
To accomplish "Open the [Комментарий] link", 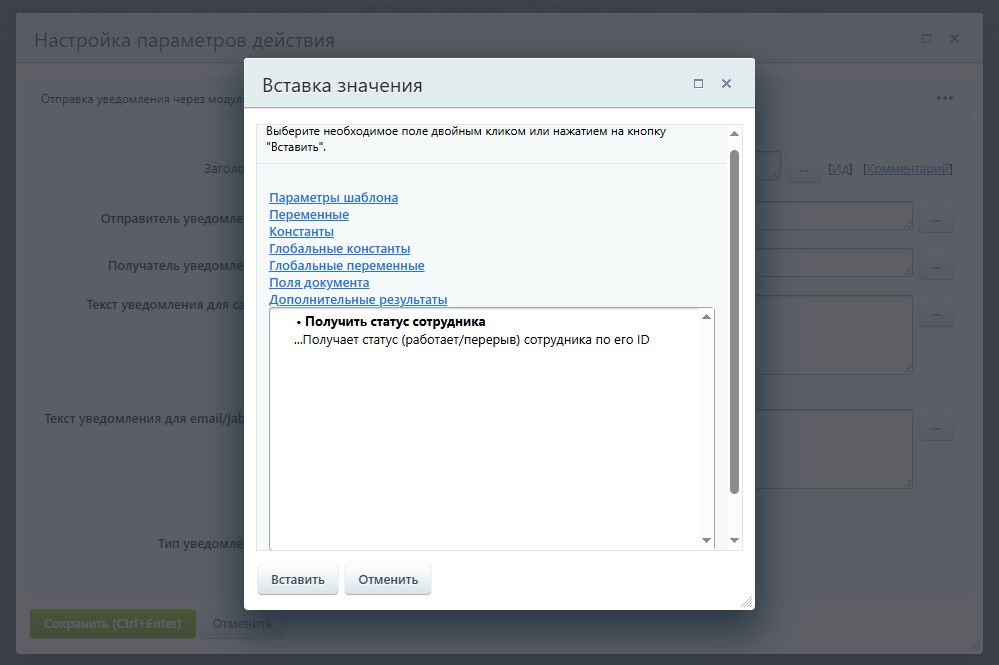I will coord(906,167).
